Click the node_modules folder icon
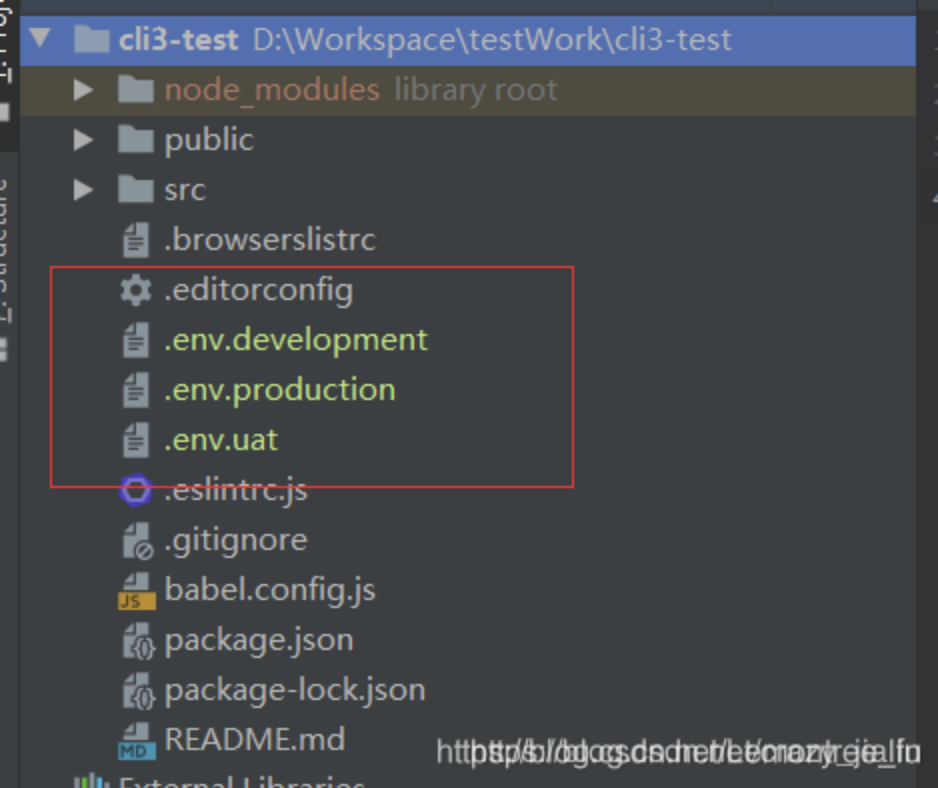 [x=135, y=90]
